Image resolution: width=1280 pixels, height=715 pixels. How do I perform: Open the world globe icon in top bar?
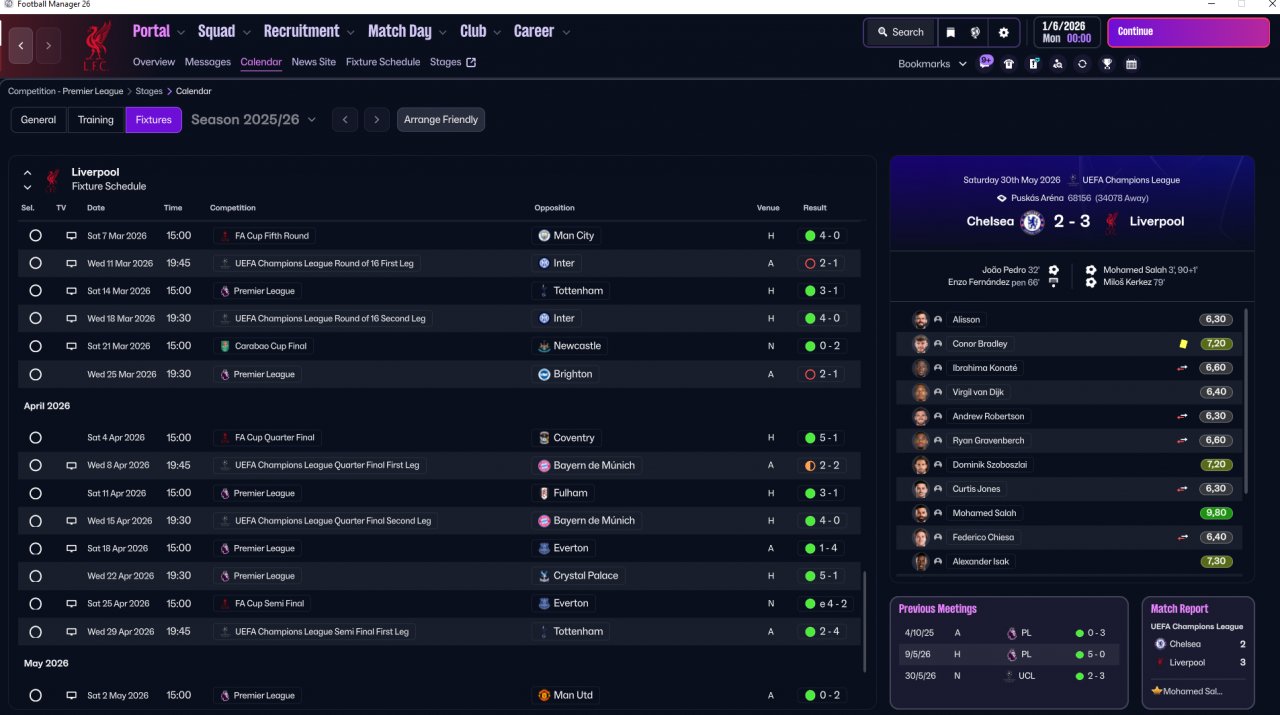975,32
